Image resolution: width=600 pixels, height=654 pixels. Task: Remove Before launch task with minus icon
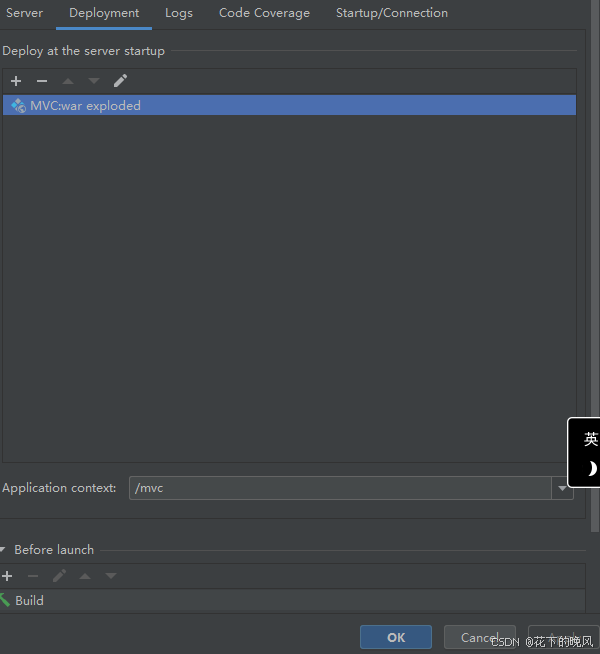click(33, 576)
